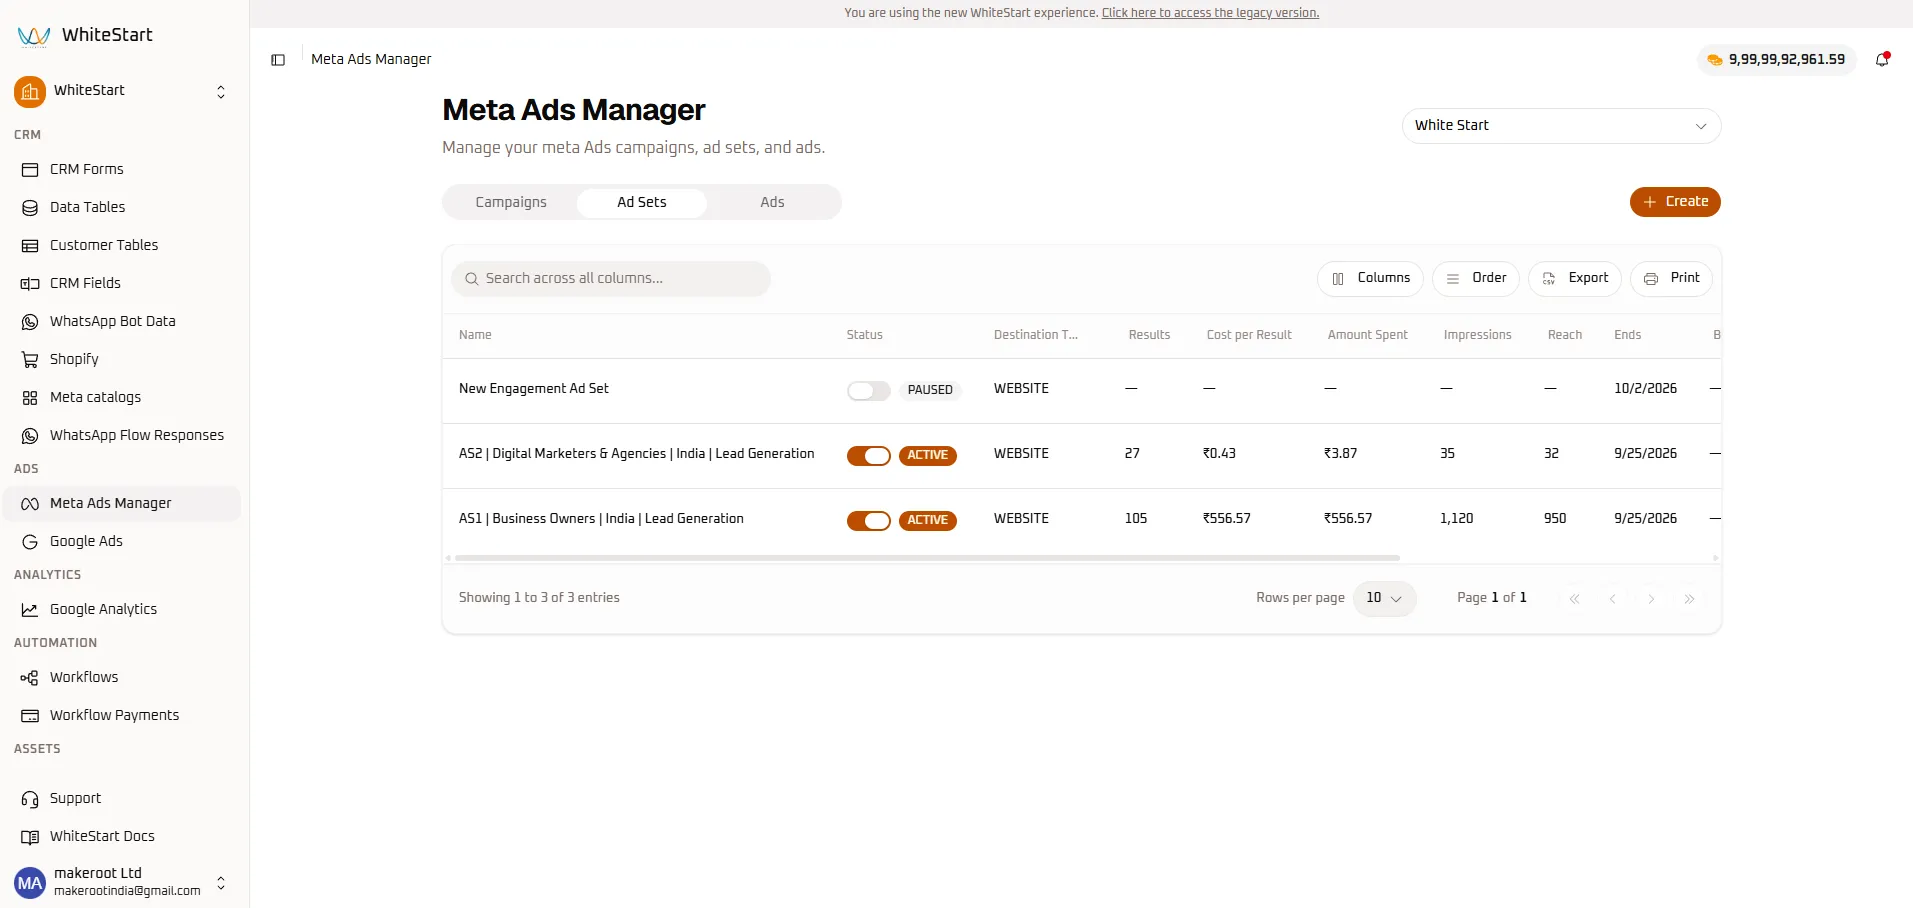Expand the WhiteStart workspace switcher
Image resolution: width=1913 pixels, height=908 pixels.
tap(221, 92)
